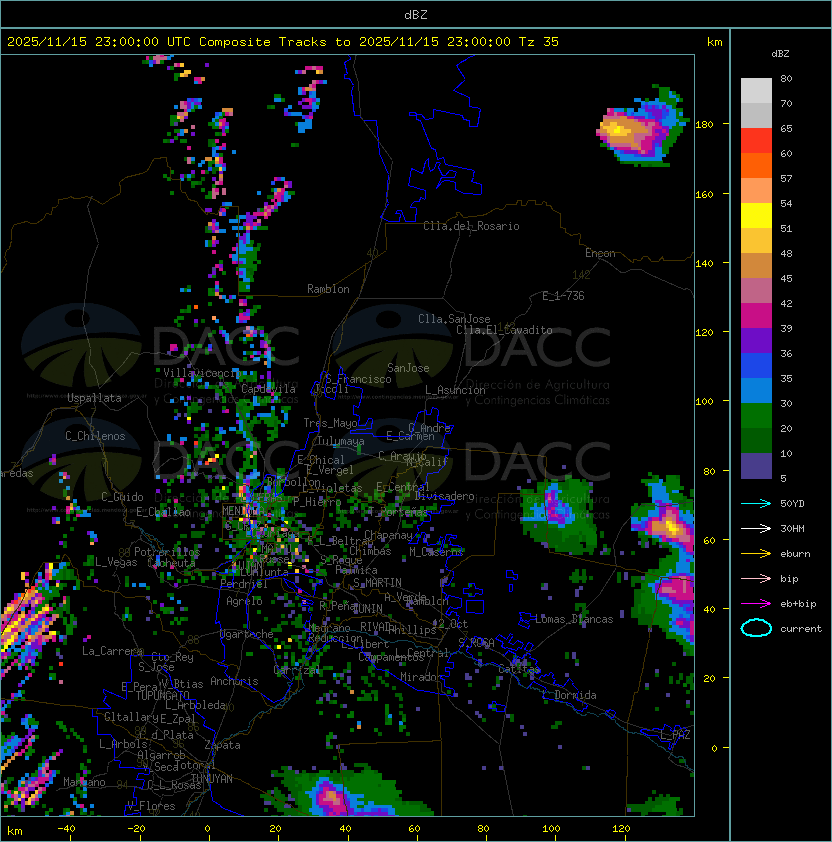Click the 'Uspallata' place label
The width and height of the screenshot is (832, 842).
pyautogui.click(x=94, y=398)
